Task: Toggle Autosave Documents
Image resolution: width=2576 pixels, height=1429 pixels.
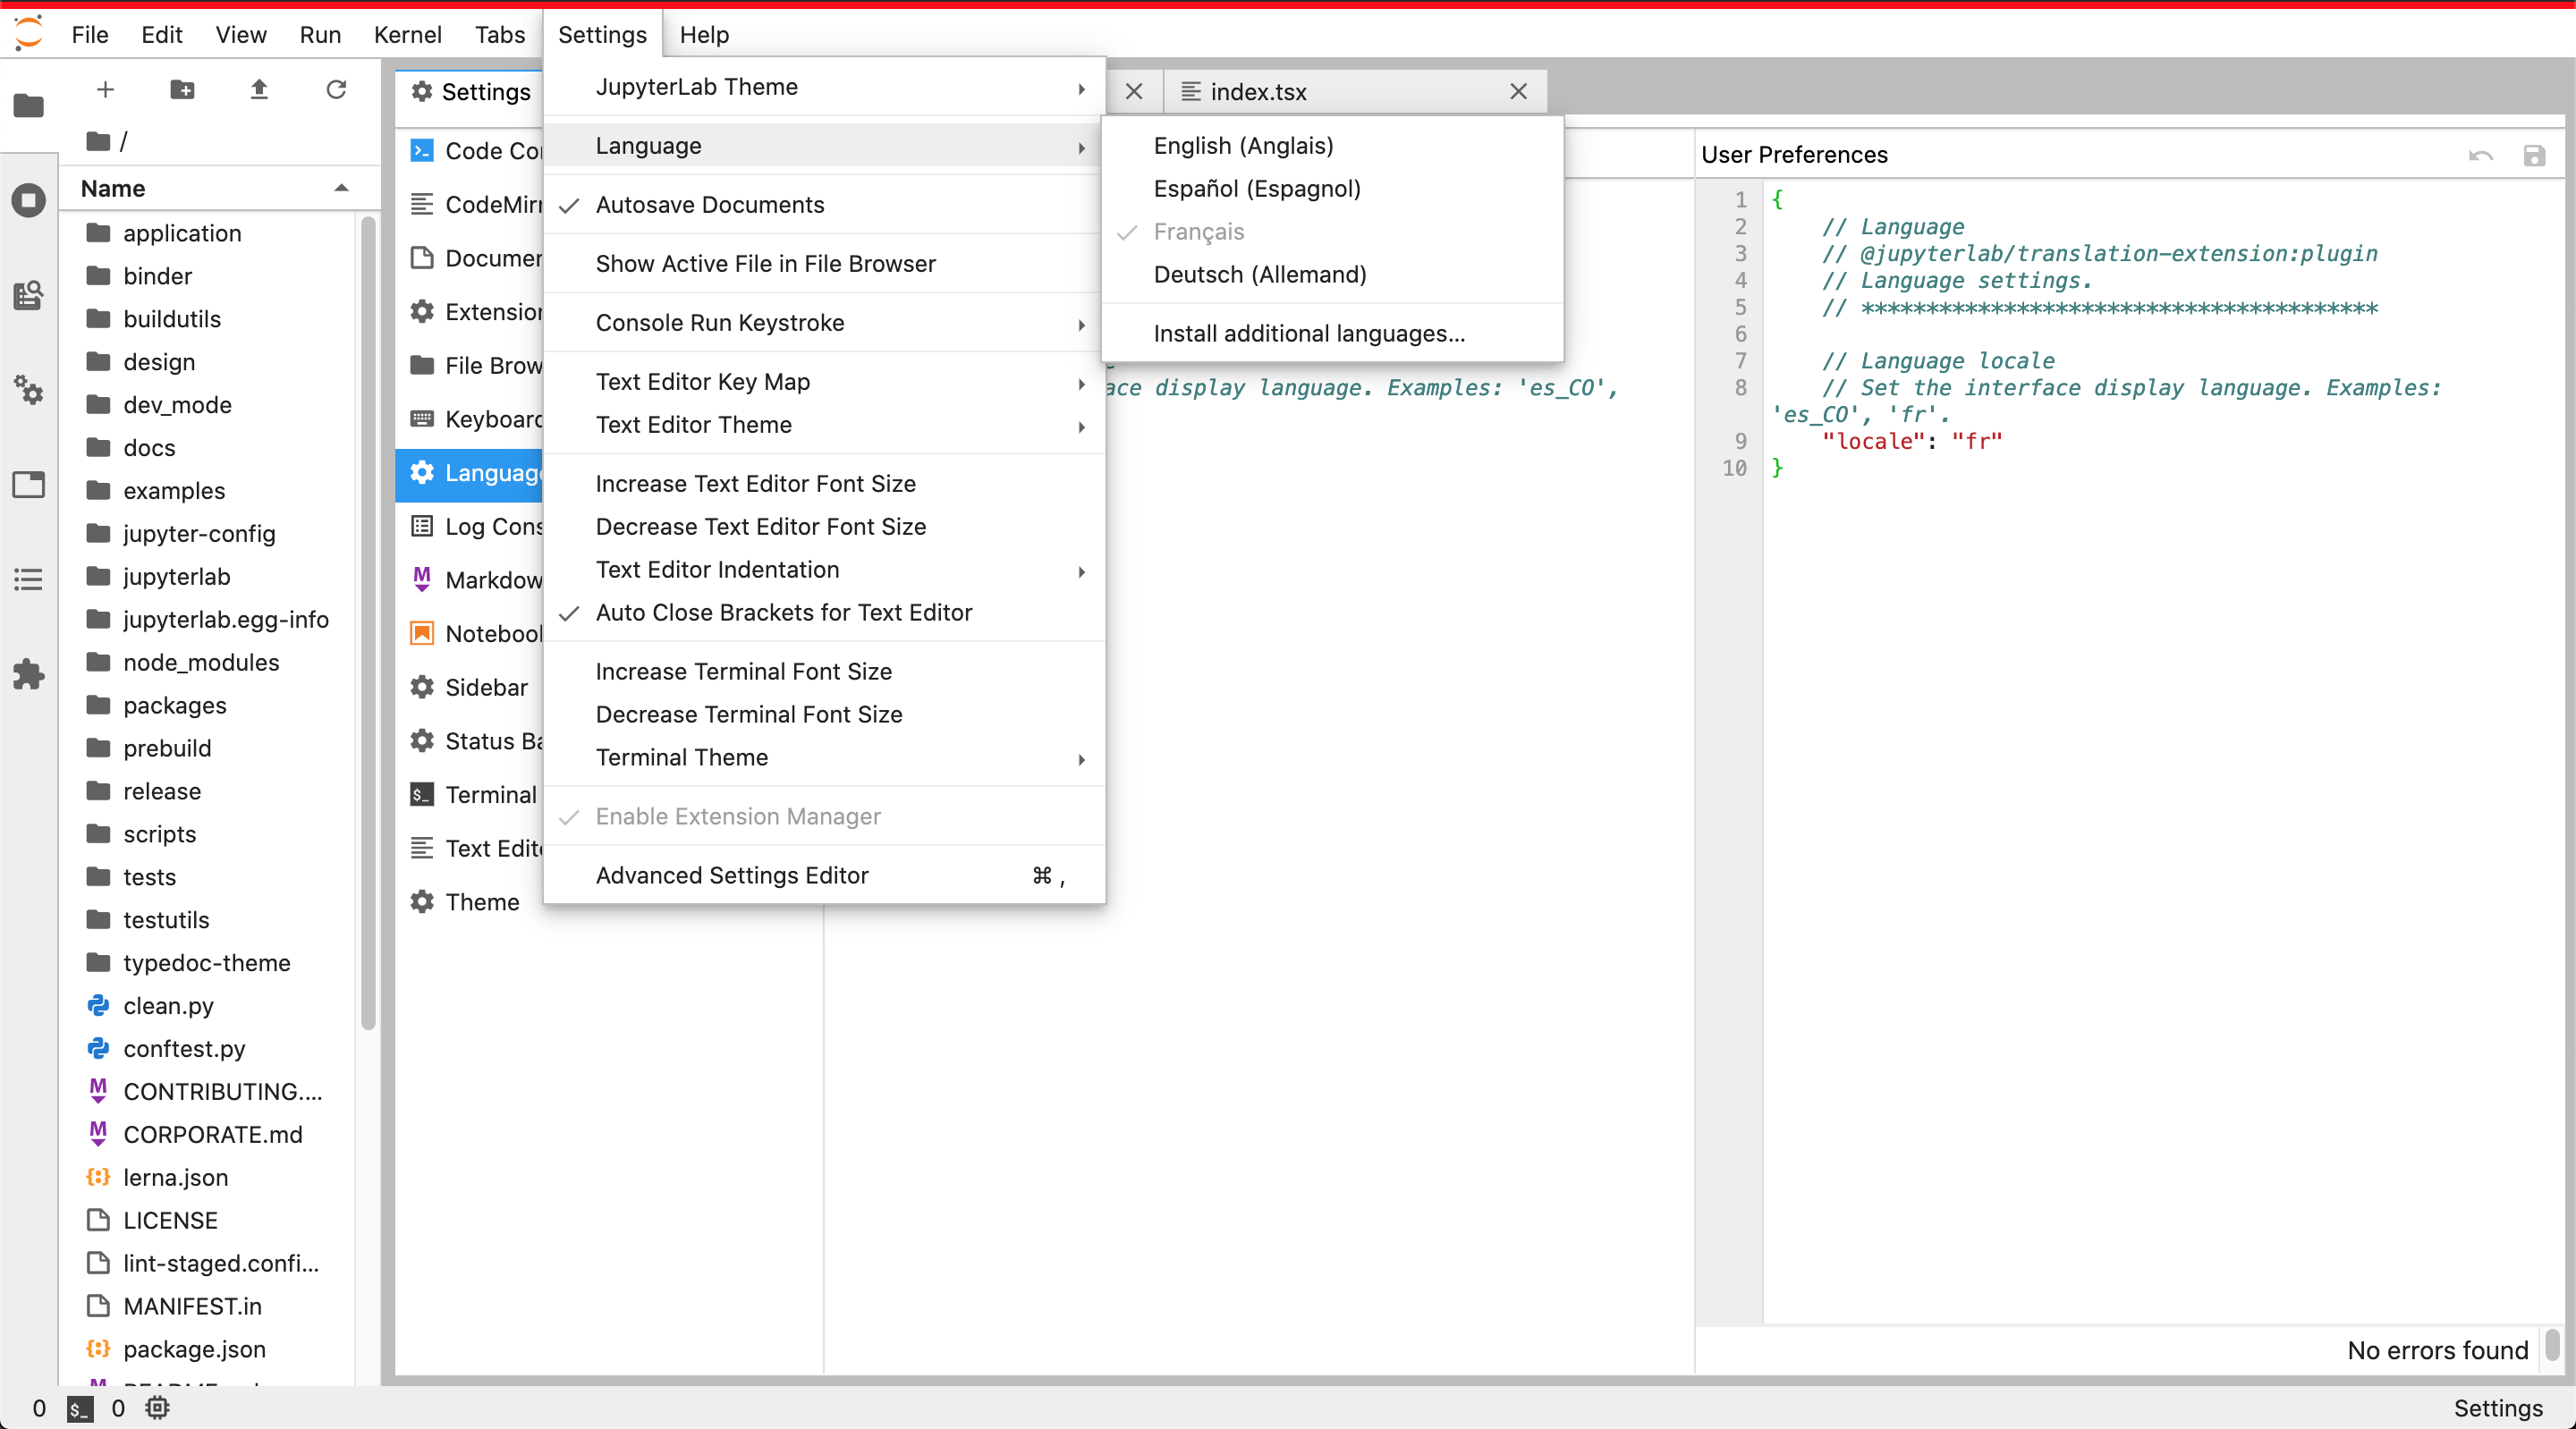Action: [x=710, y=205]
